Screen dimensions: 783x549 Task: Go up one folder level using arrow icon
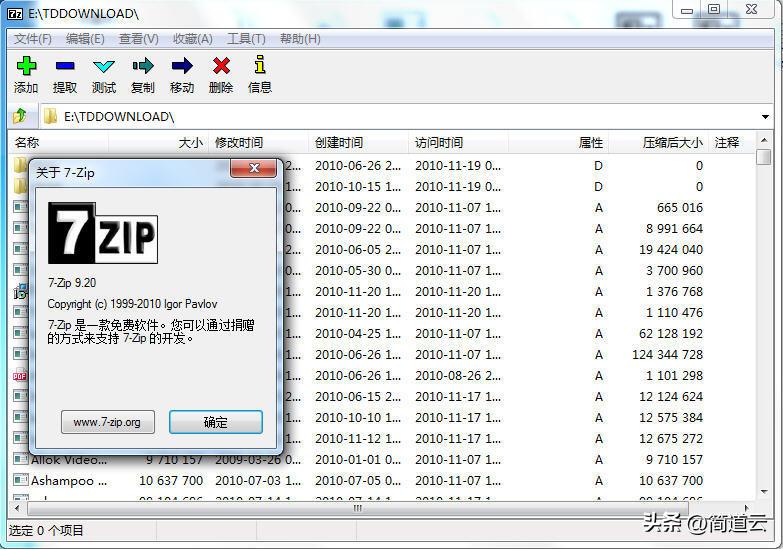coord(20,116)
